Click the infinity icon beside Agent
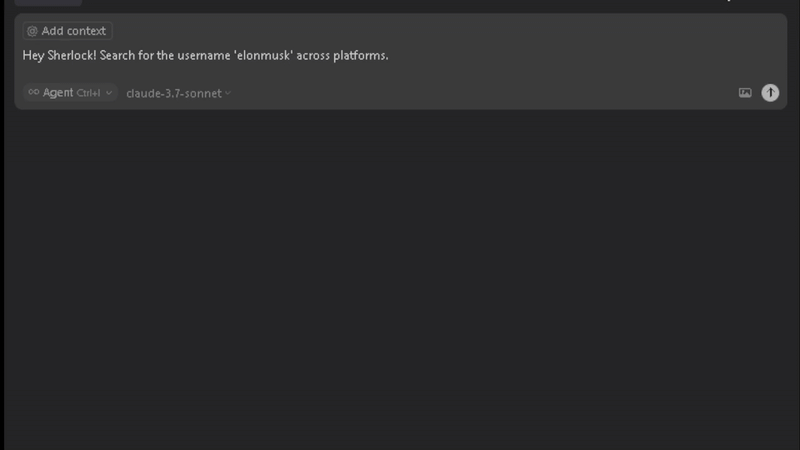The height and width of the screenshot is (450, 800). click(x=34, y=92)
